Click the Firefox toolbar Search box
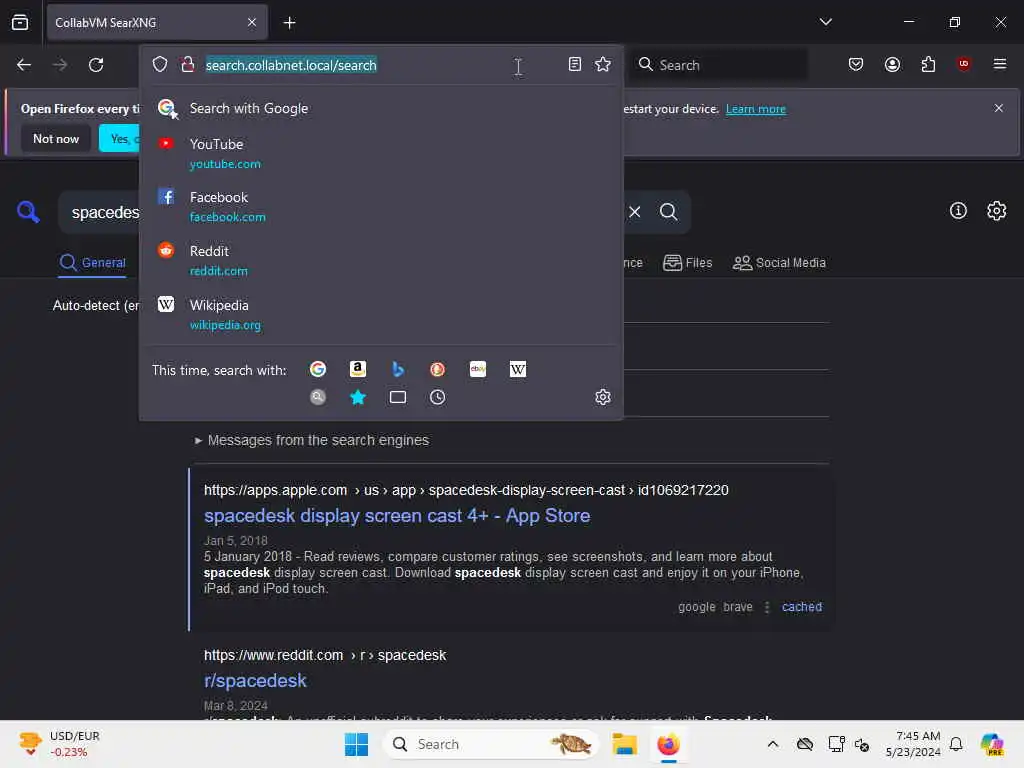This screenshot has width=1024, height=768. coord(718,65)
